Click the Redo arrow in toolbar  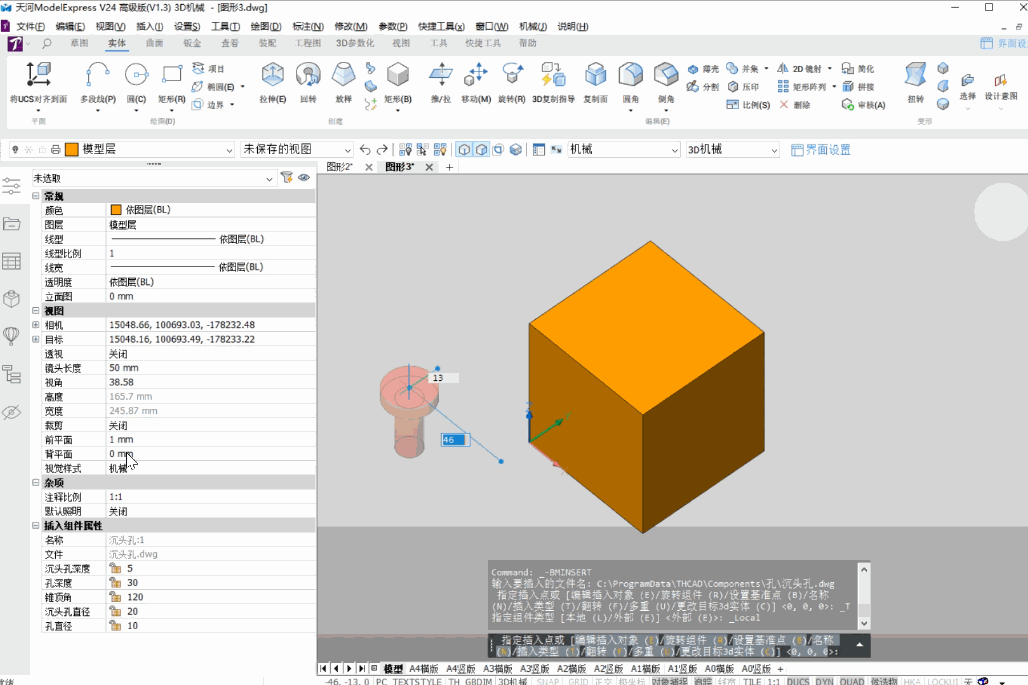click(x=382, y=149)
